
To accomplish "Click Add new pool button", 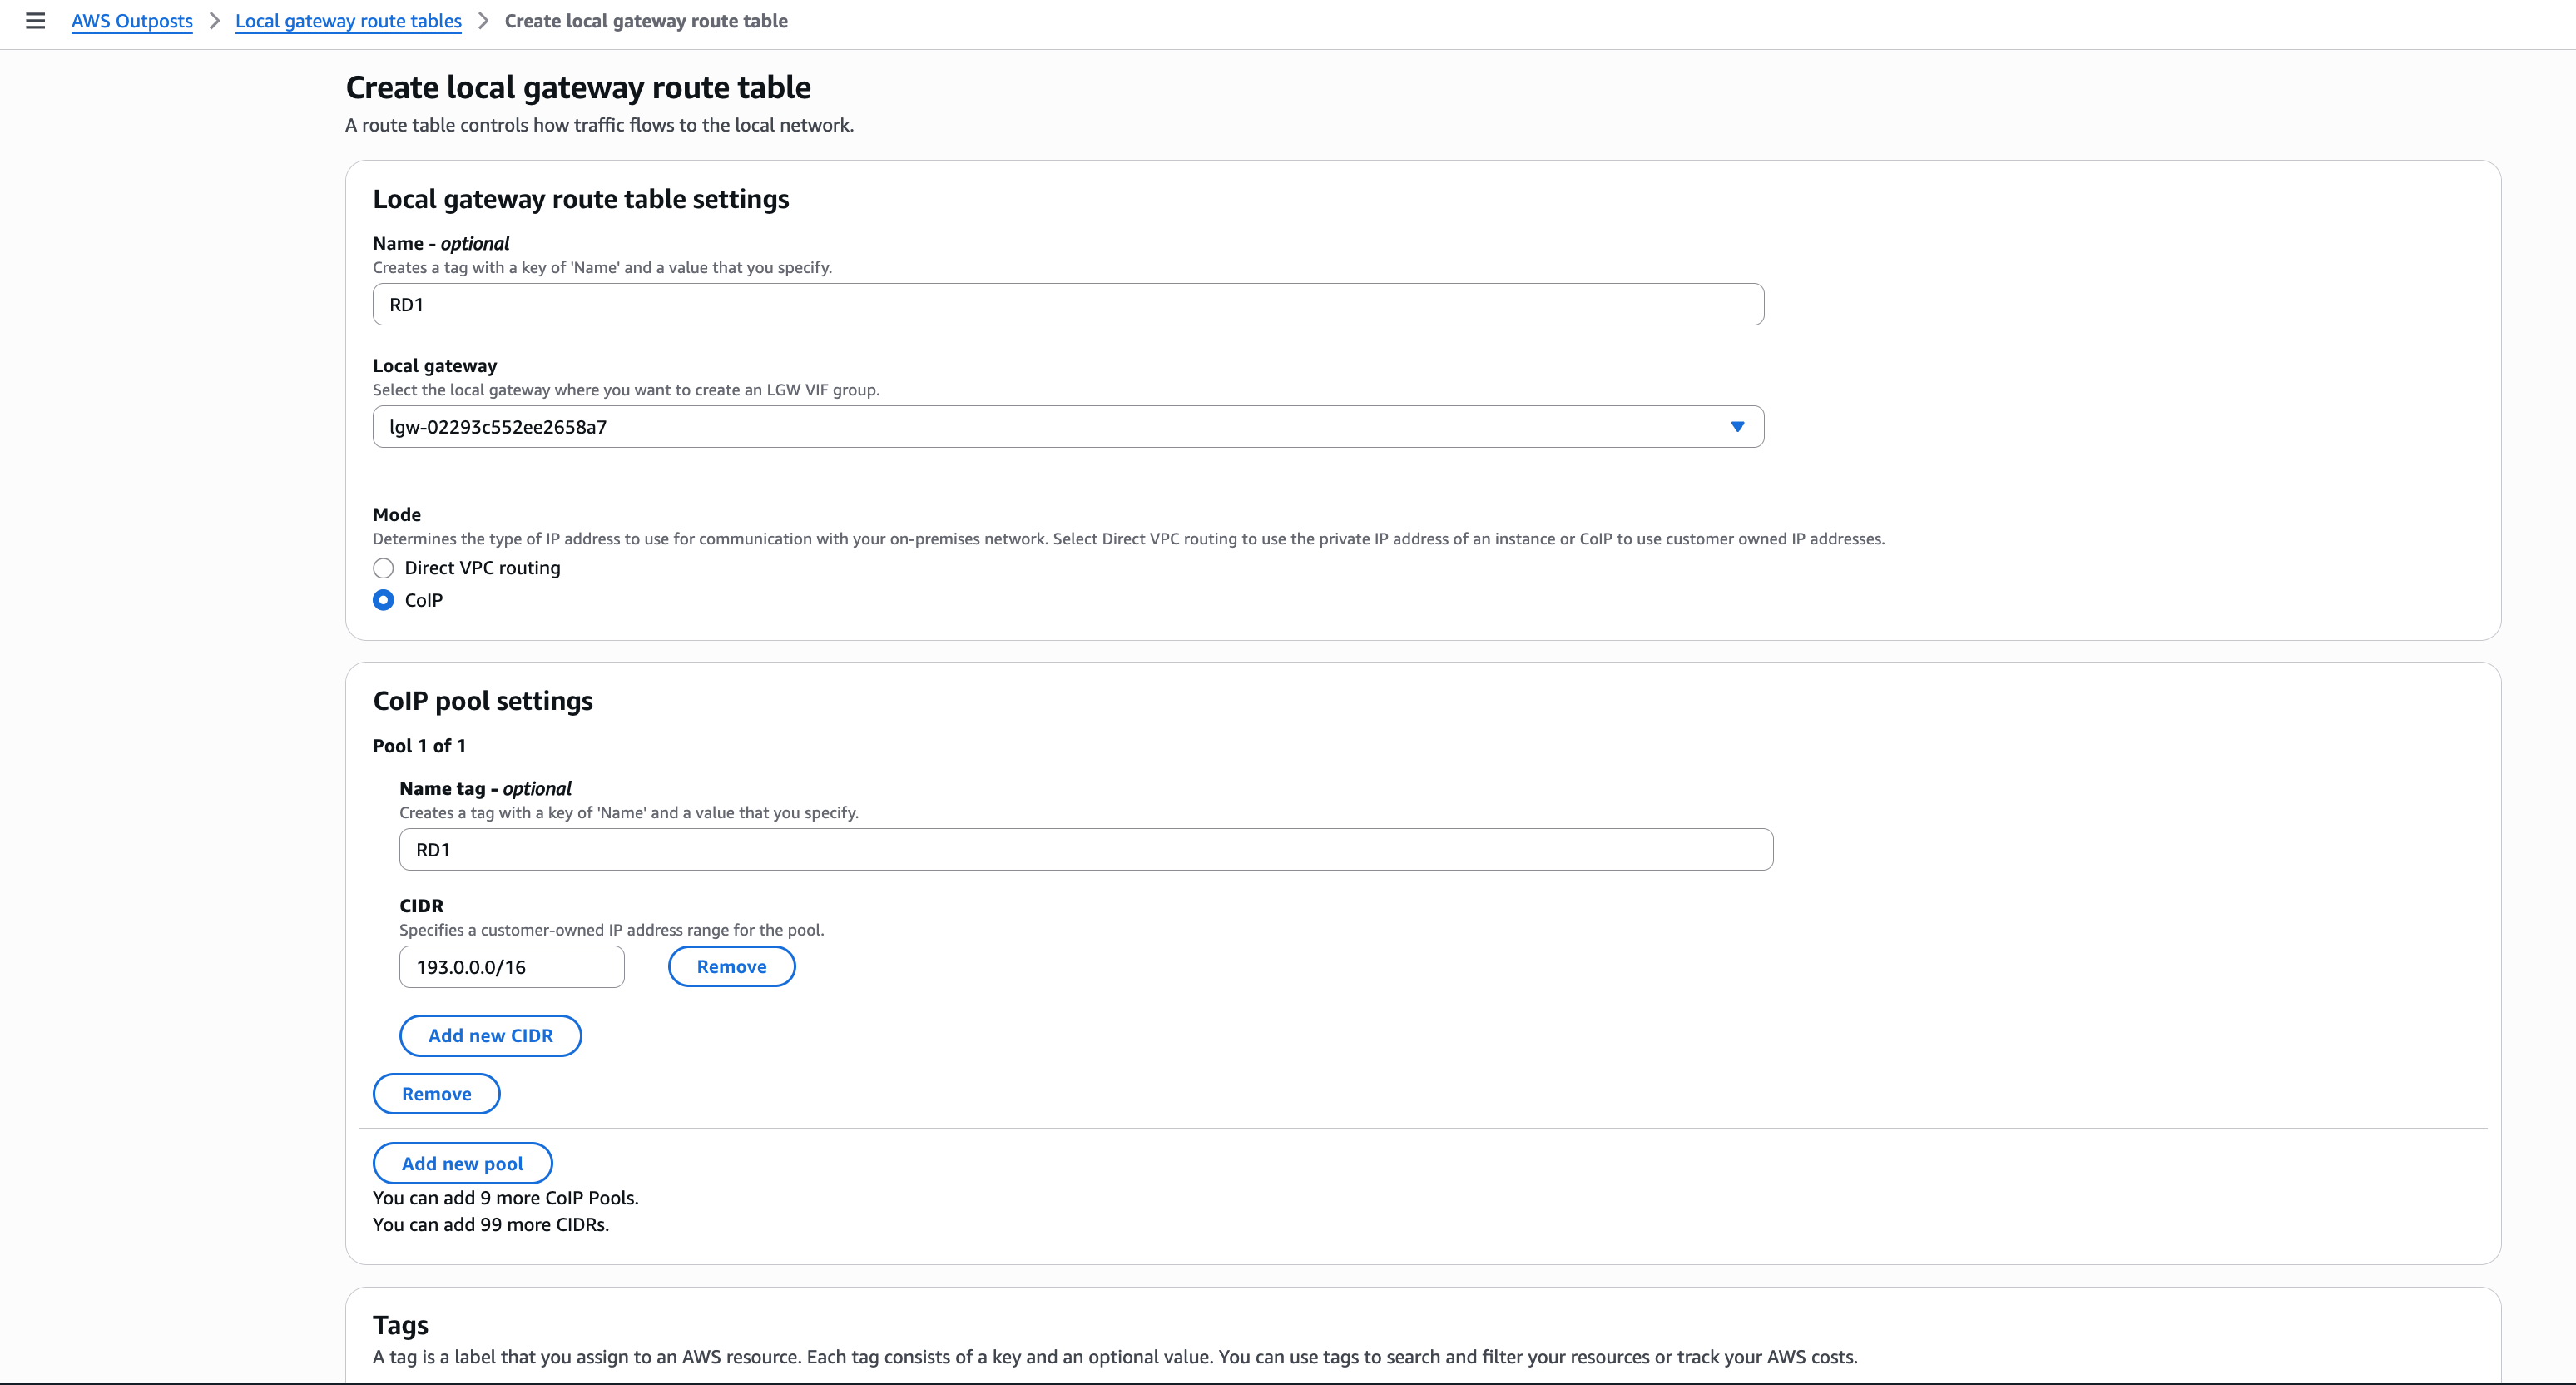I will (x=462, y=1164).
